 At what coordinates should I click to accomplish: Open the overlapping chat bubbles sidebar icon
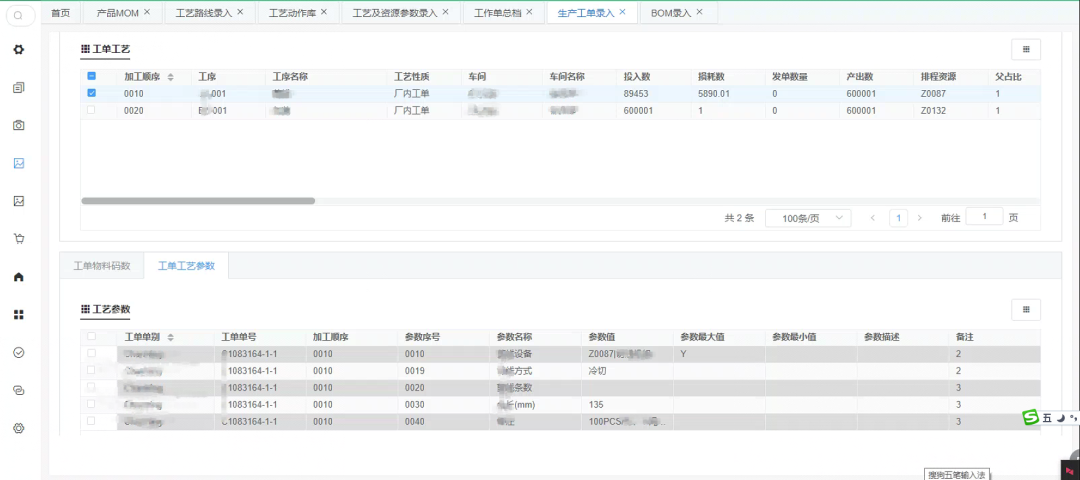pos(19,390)
